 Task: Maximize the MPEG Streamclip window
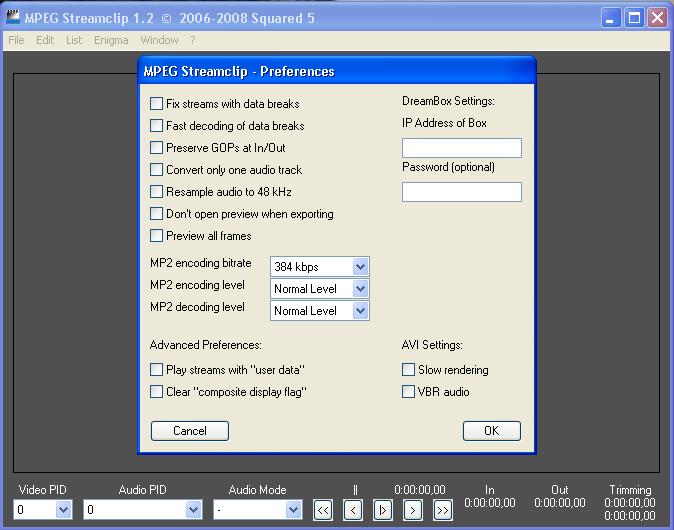pyautogui.click(x=634, y=18)
